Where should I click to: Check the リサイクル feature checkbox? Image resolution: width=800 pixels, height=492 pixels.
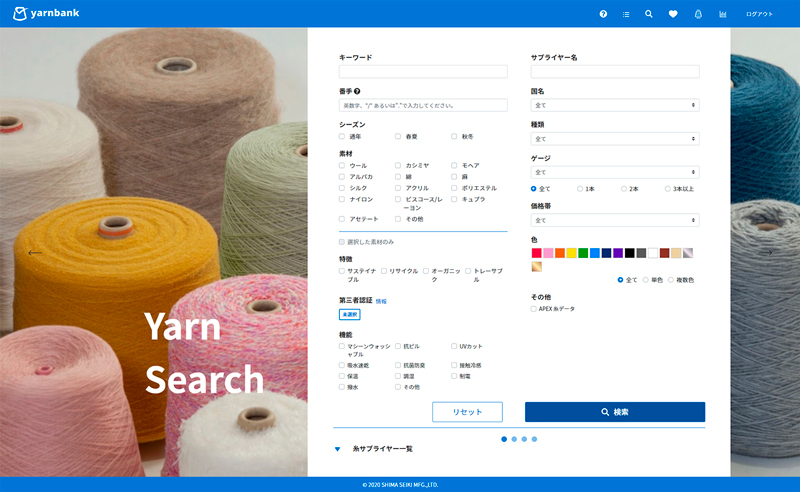[384, 271]
